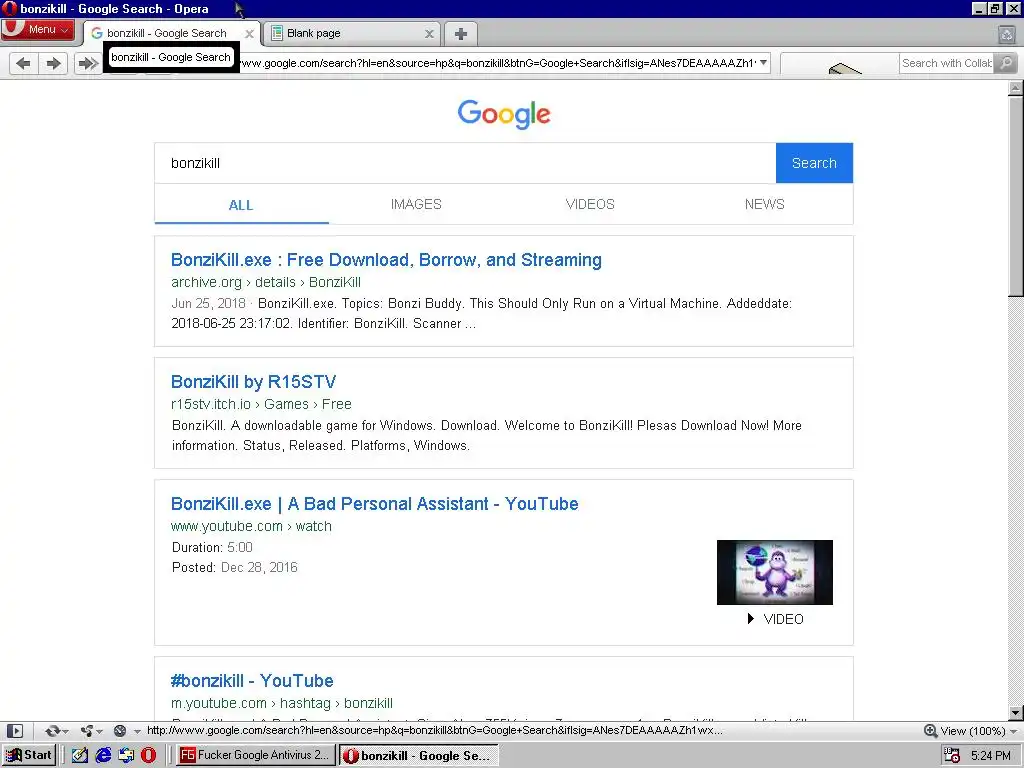Click the Fast Forward navigation button
The image size is (1024, 768).
tap(87, 63)
